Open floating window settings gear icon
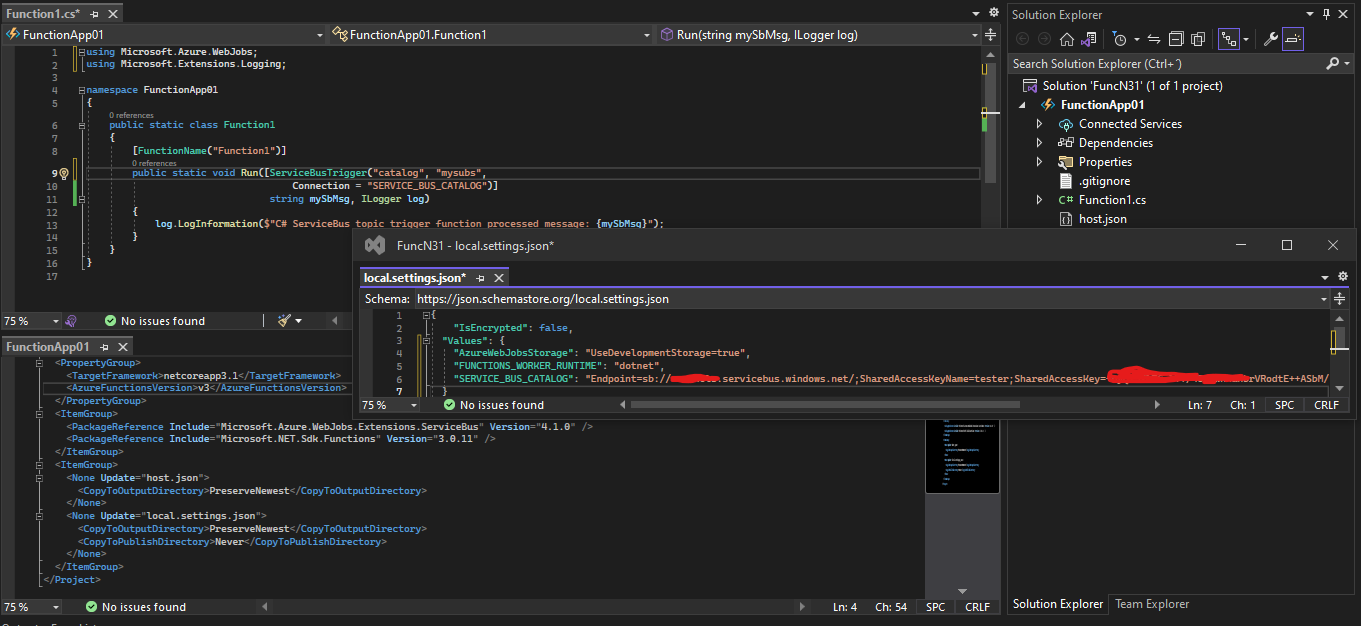Screen dimensions: 1361x626 [1343, 277]
